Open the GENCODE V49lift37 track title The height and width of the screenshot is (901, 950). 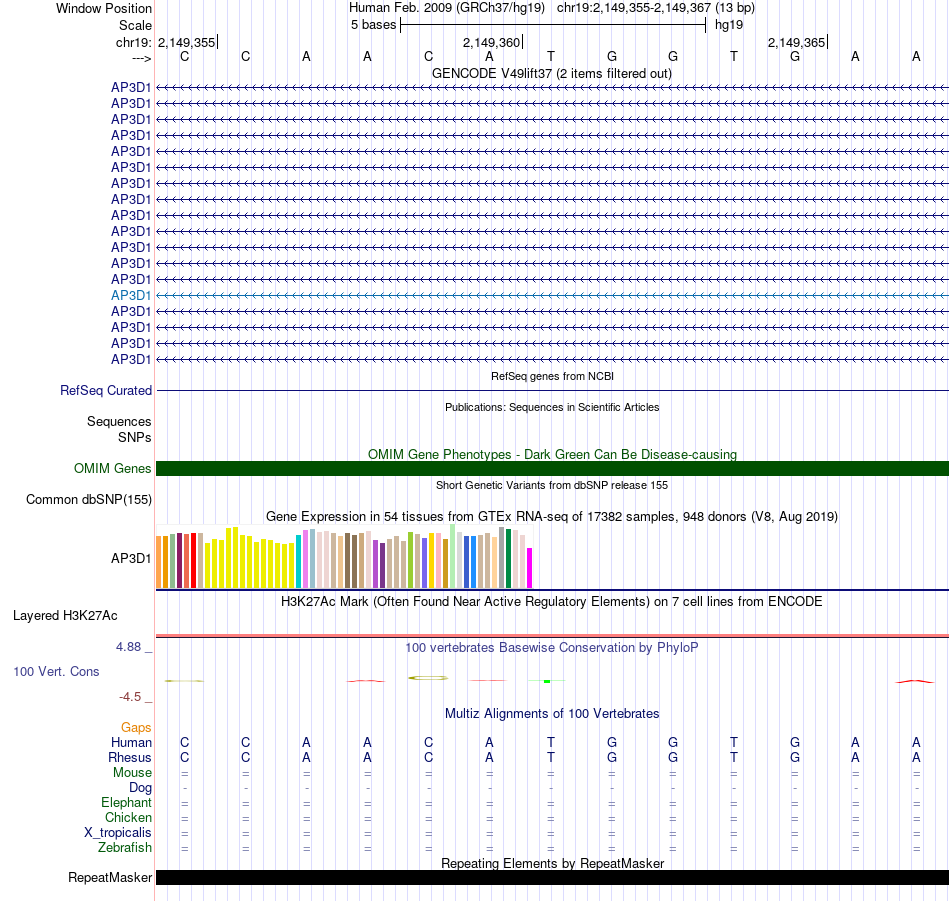tap(551, 73)
